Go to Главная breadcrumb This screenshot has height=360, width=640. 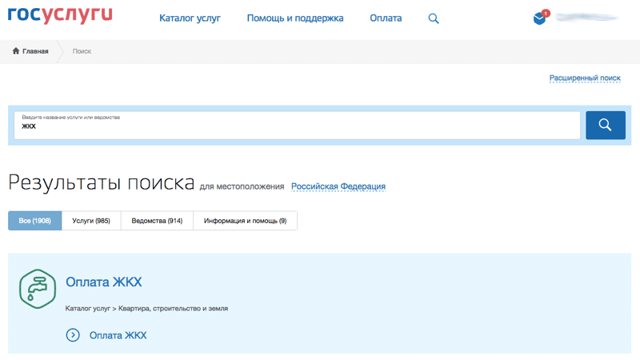[35, 51]
